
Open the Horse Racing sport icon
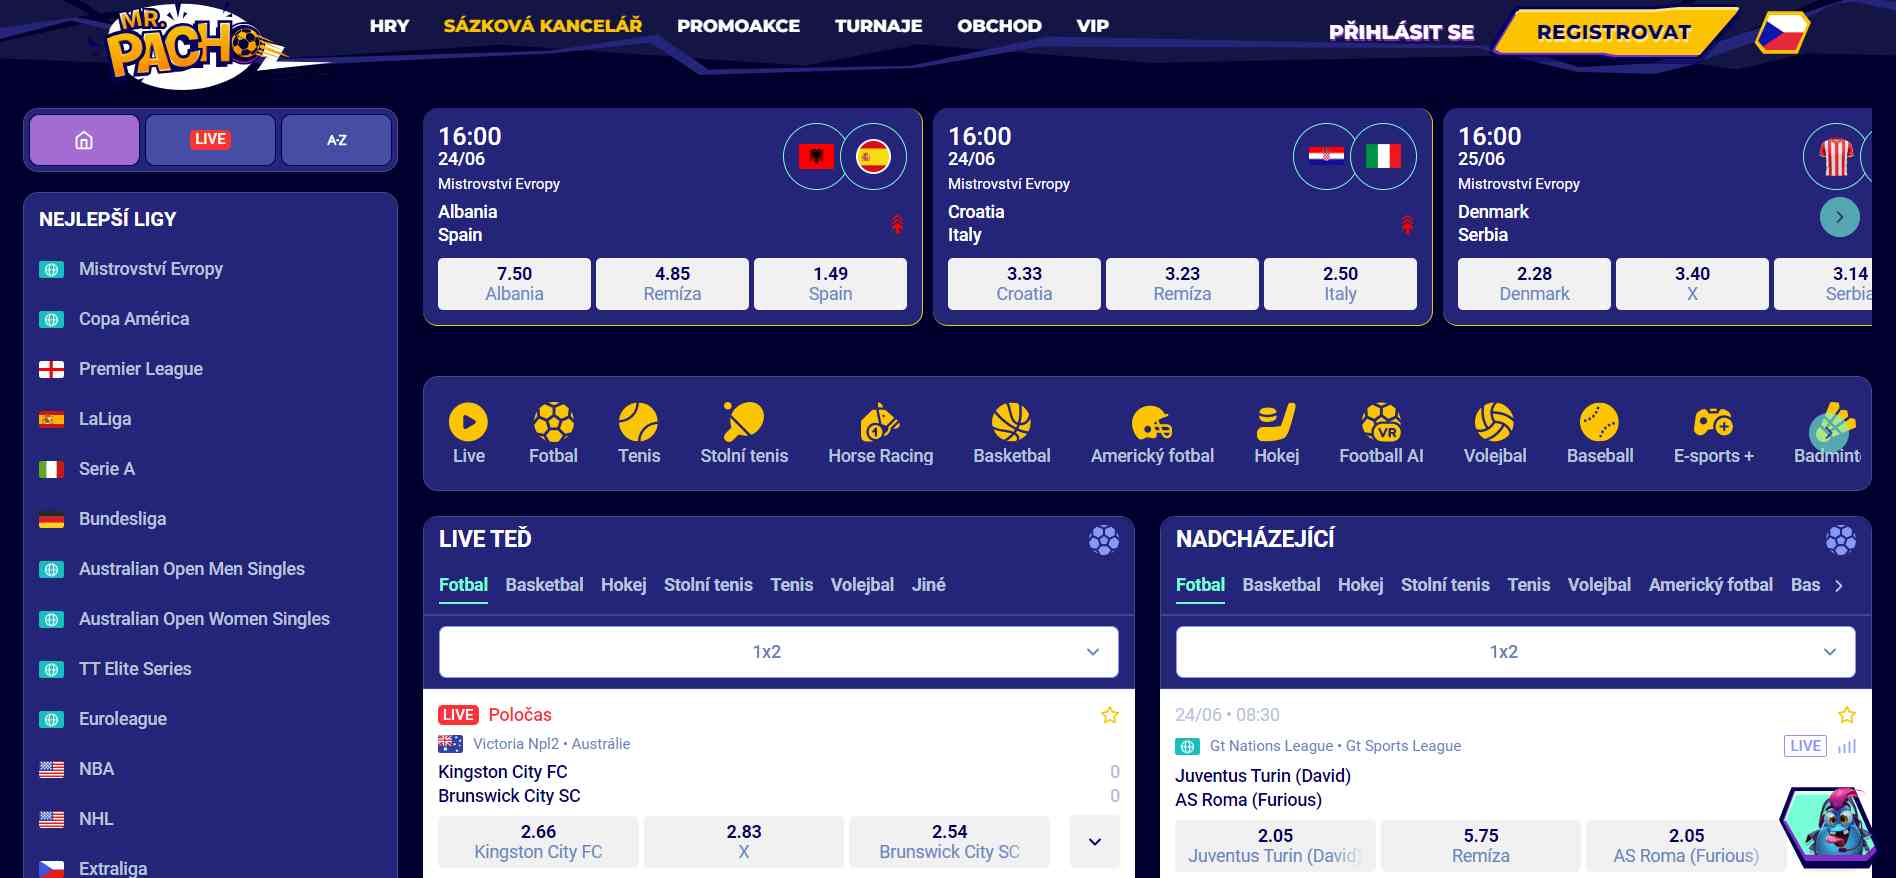click(x=880, y=422)
